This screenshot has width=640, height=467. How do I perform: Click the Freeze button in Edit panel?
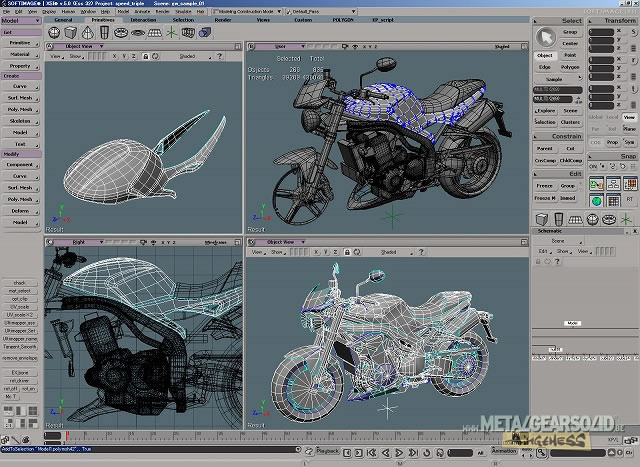544,186
